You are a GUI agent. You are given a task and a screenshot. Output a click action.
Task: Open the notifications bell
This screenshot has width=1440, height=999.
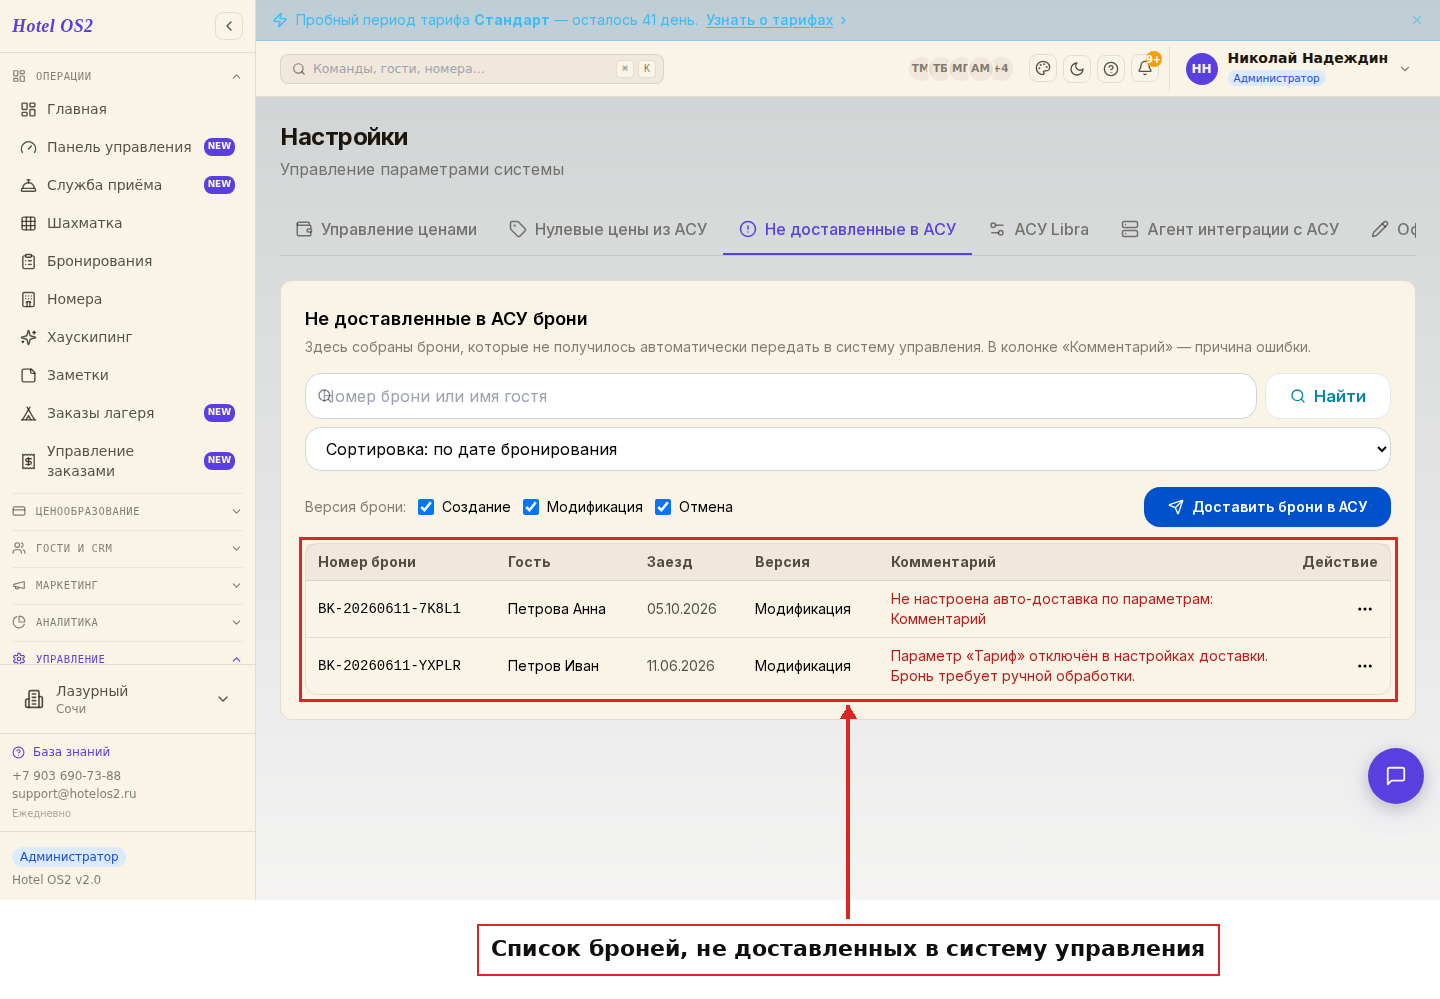1145,69
